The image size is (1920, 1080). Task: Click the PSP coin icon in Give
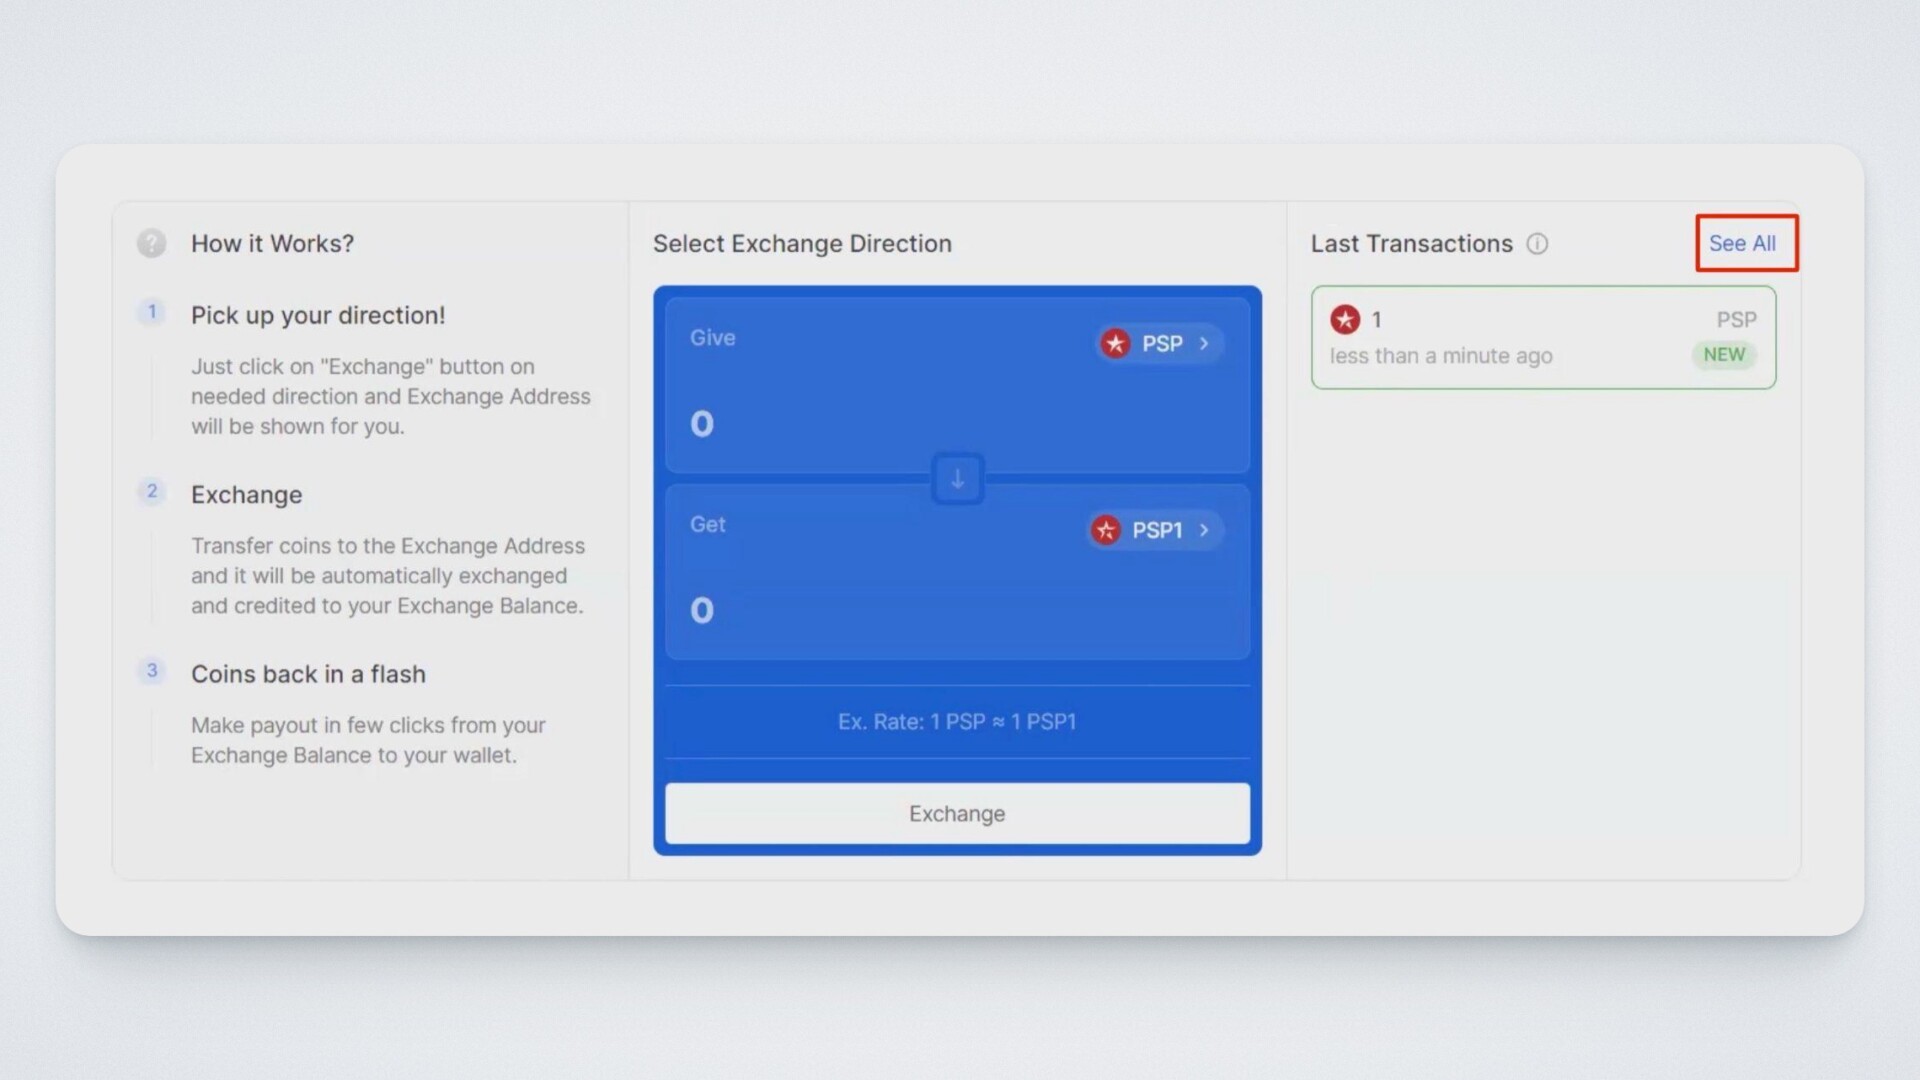(1115, 343)
